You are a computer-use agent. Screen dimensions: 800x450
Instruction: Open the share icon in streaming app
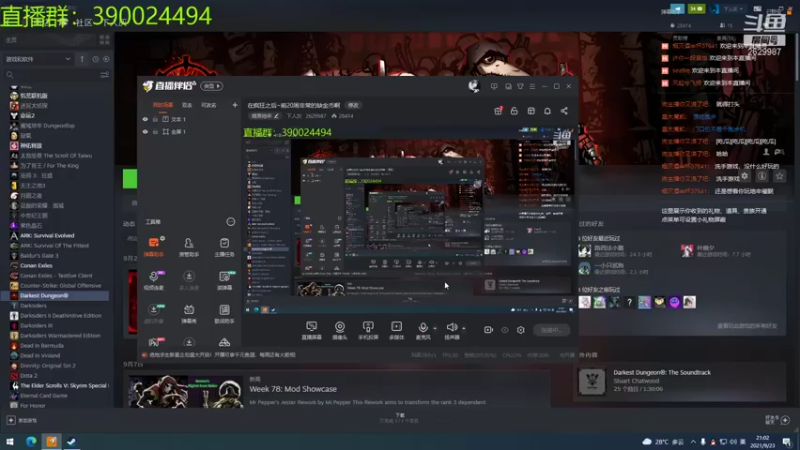[564, 111]
